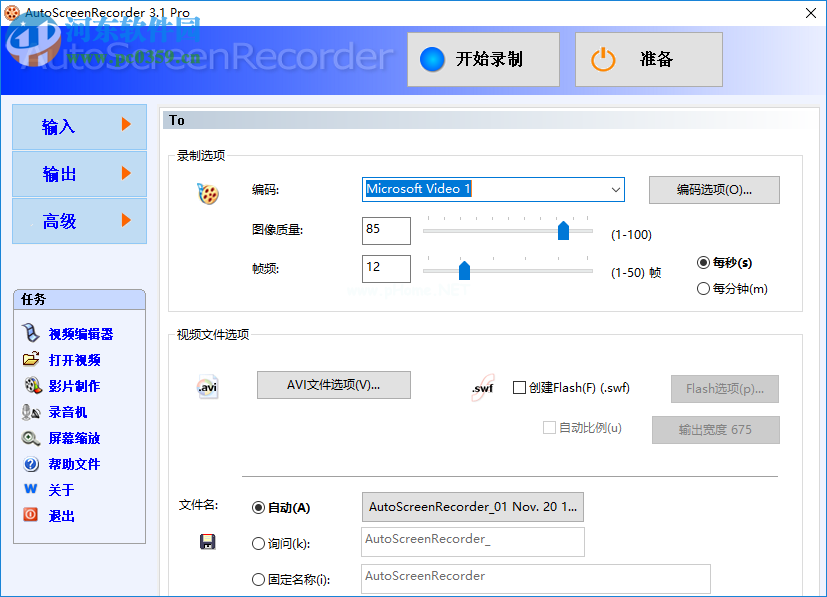827x597 pixels.
Task: Expand the 输出 (Output) section
Action: pyautogui.click(x=79, y=173)
